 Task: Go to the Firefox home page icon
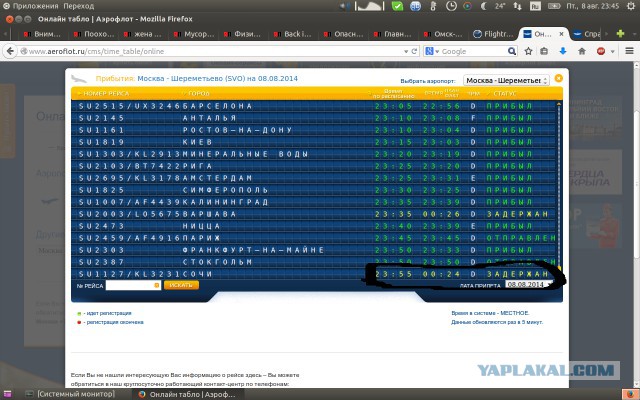[x=582, y=51]
